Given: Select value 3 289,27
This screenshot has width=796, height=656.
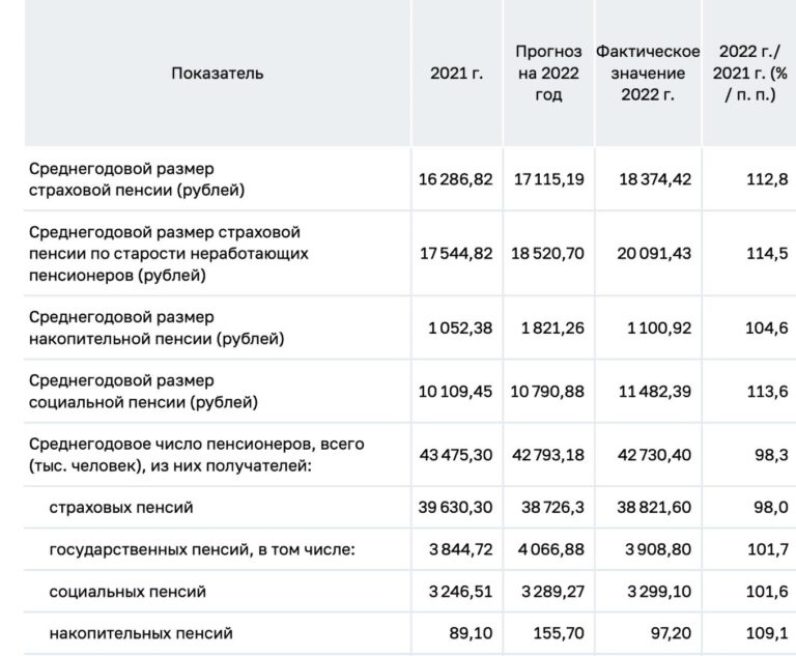Looking at the screenshot, I should 553,592.
